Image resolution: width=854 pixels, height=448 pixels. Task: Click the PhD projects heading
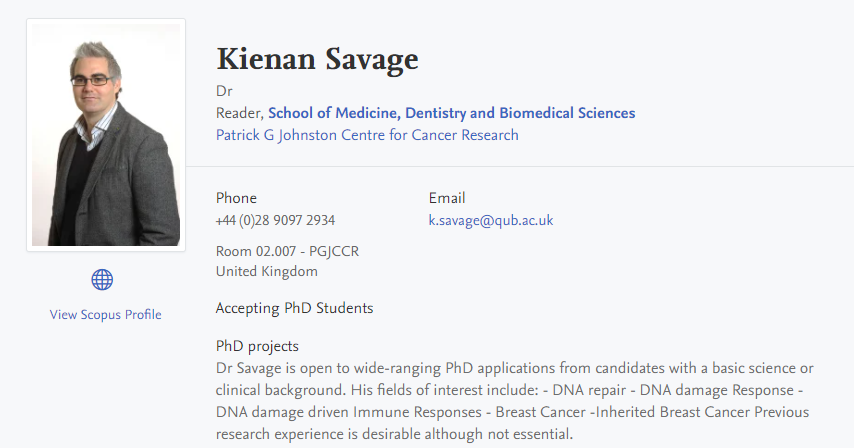[257, 346]
